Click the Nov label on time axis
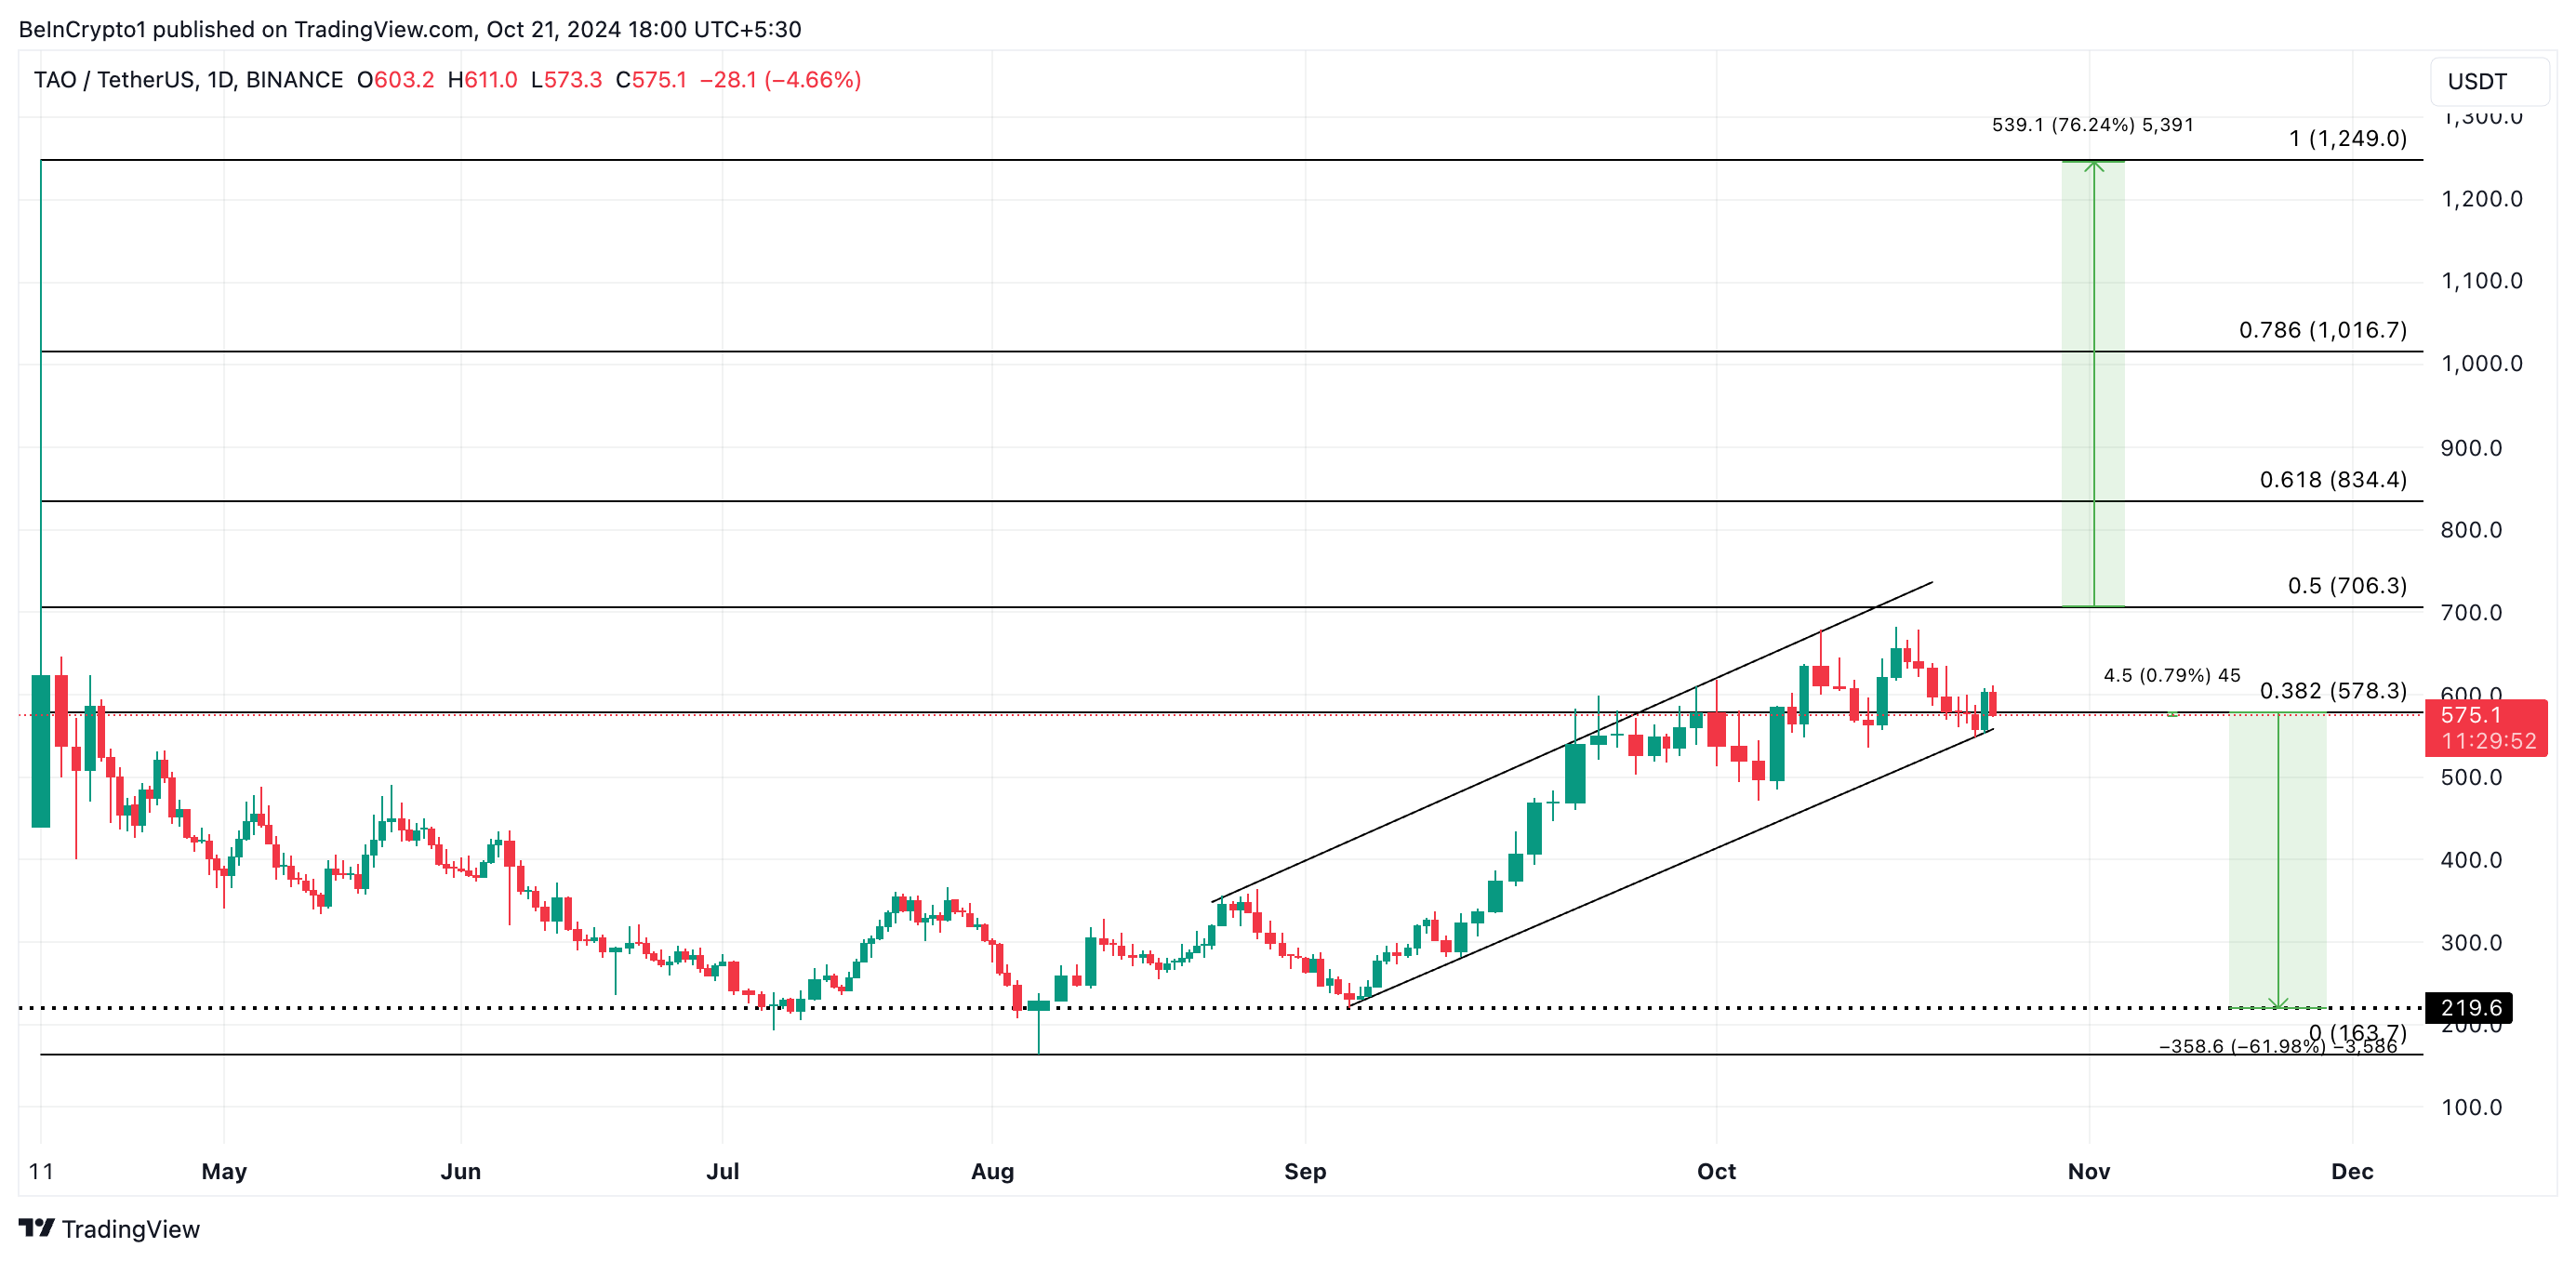Image resolution: width=2576 pixels, height=1261 pixels. pos(2088,1171)
